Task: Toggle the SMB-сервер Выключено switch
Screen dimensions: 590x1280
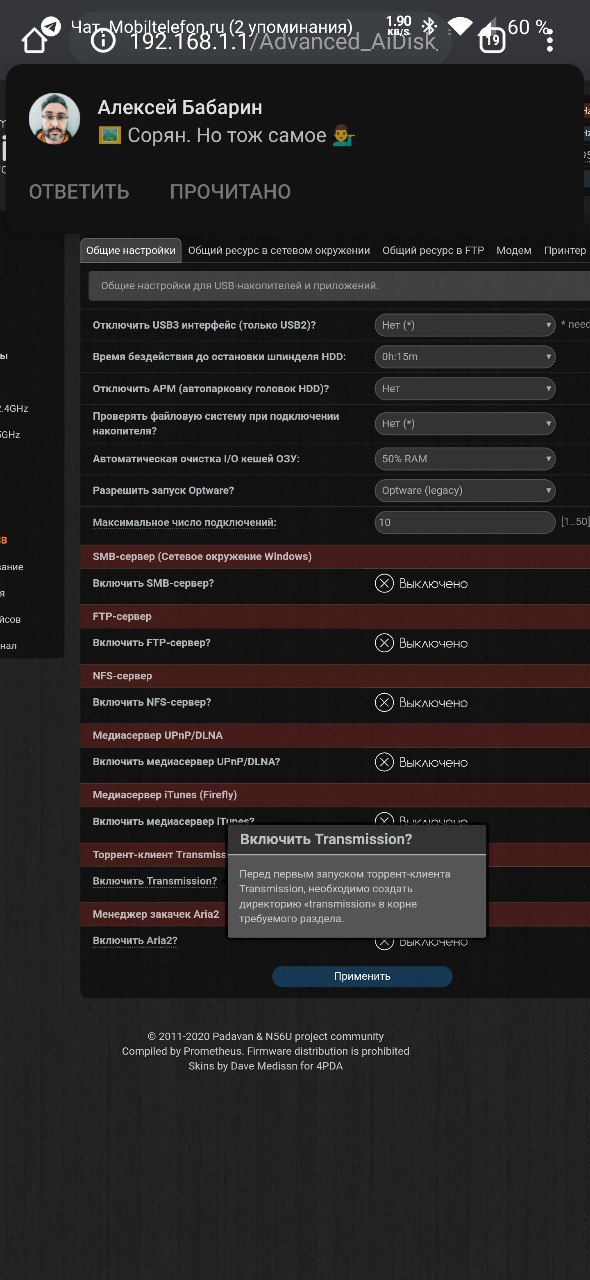Action: click(421, 583)
